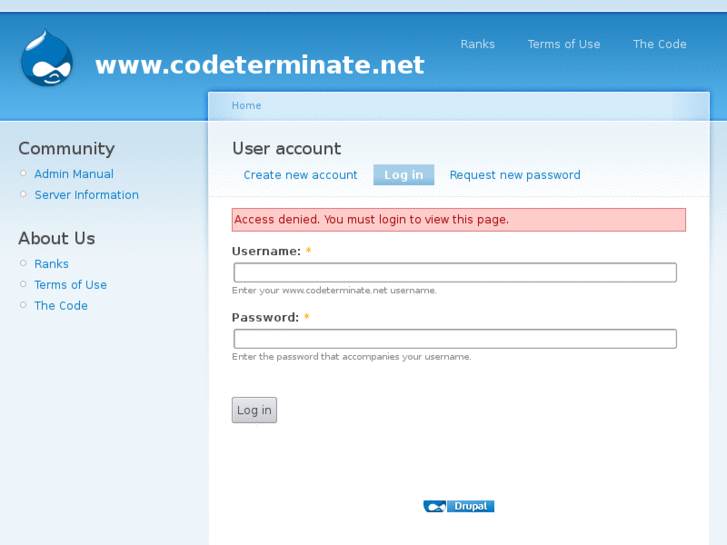Viewport: 727px width, 545px height.
Task: Click the About Us sidebar heading
Action: 57,238
